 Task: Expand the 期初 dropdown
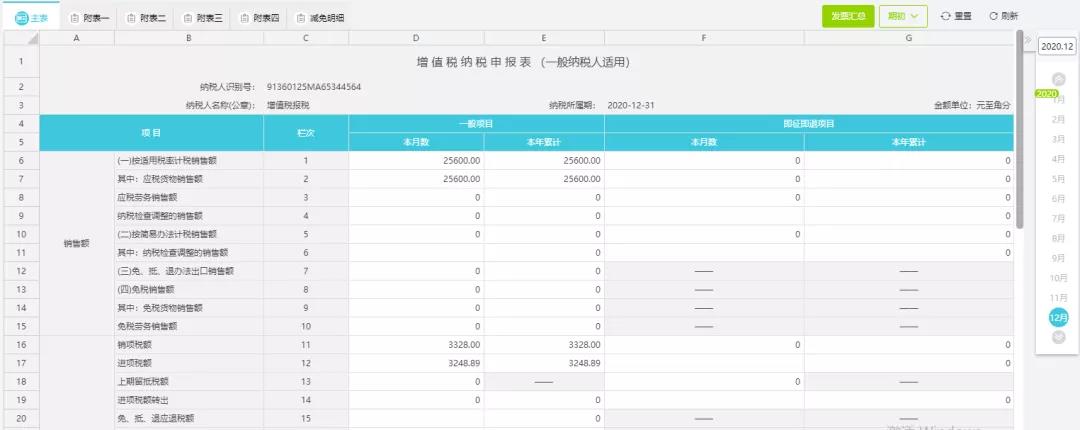(x=903, y=16)
